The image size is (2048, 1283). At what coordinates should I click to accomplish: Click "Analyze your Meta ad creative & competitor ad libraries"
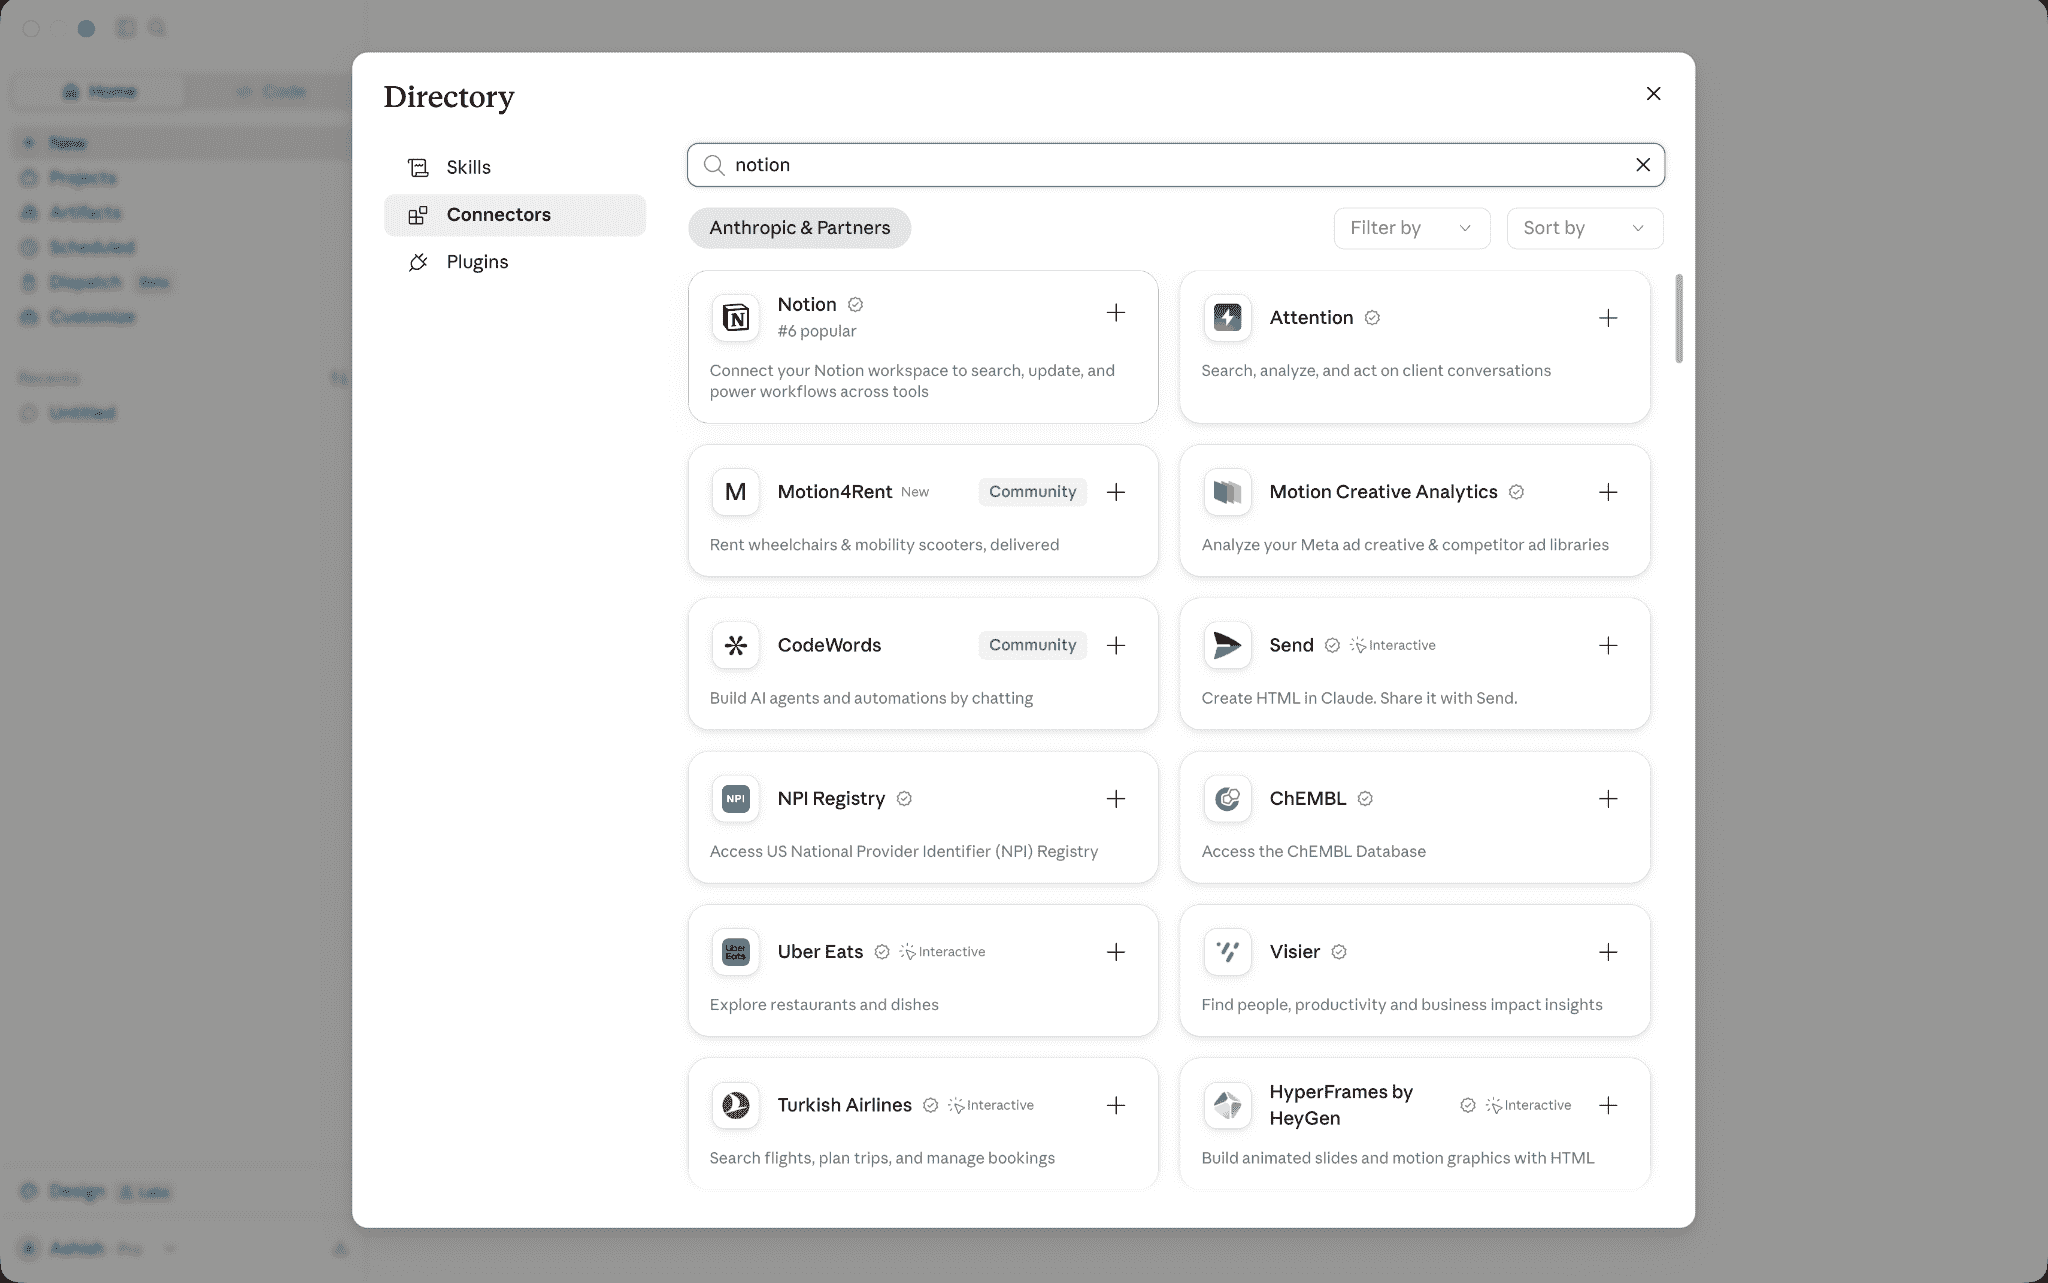click(1405, 545)
